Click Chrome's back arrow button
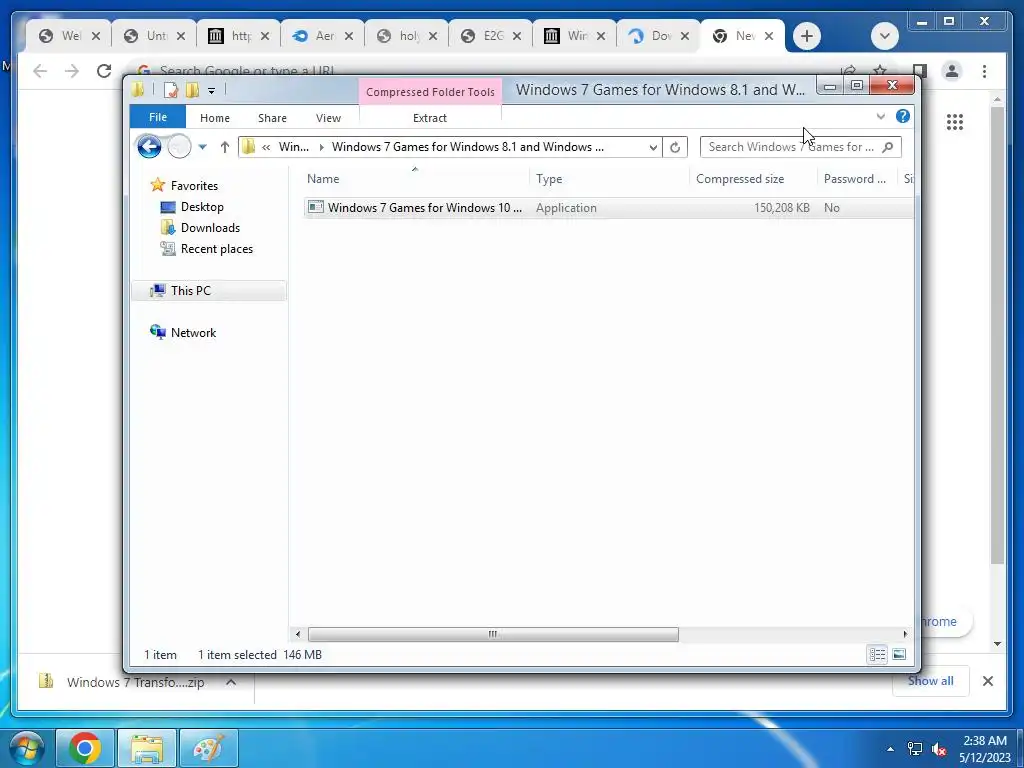This screenshot has height=768, width=1024. pos(40,71)
